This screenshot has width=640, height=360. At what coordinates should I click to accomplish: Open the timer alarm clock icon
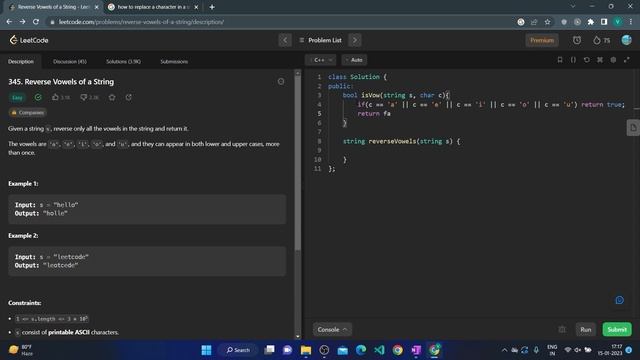point(577,40)
